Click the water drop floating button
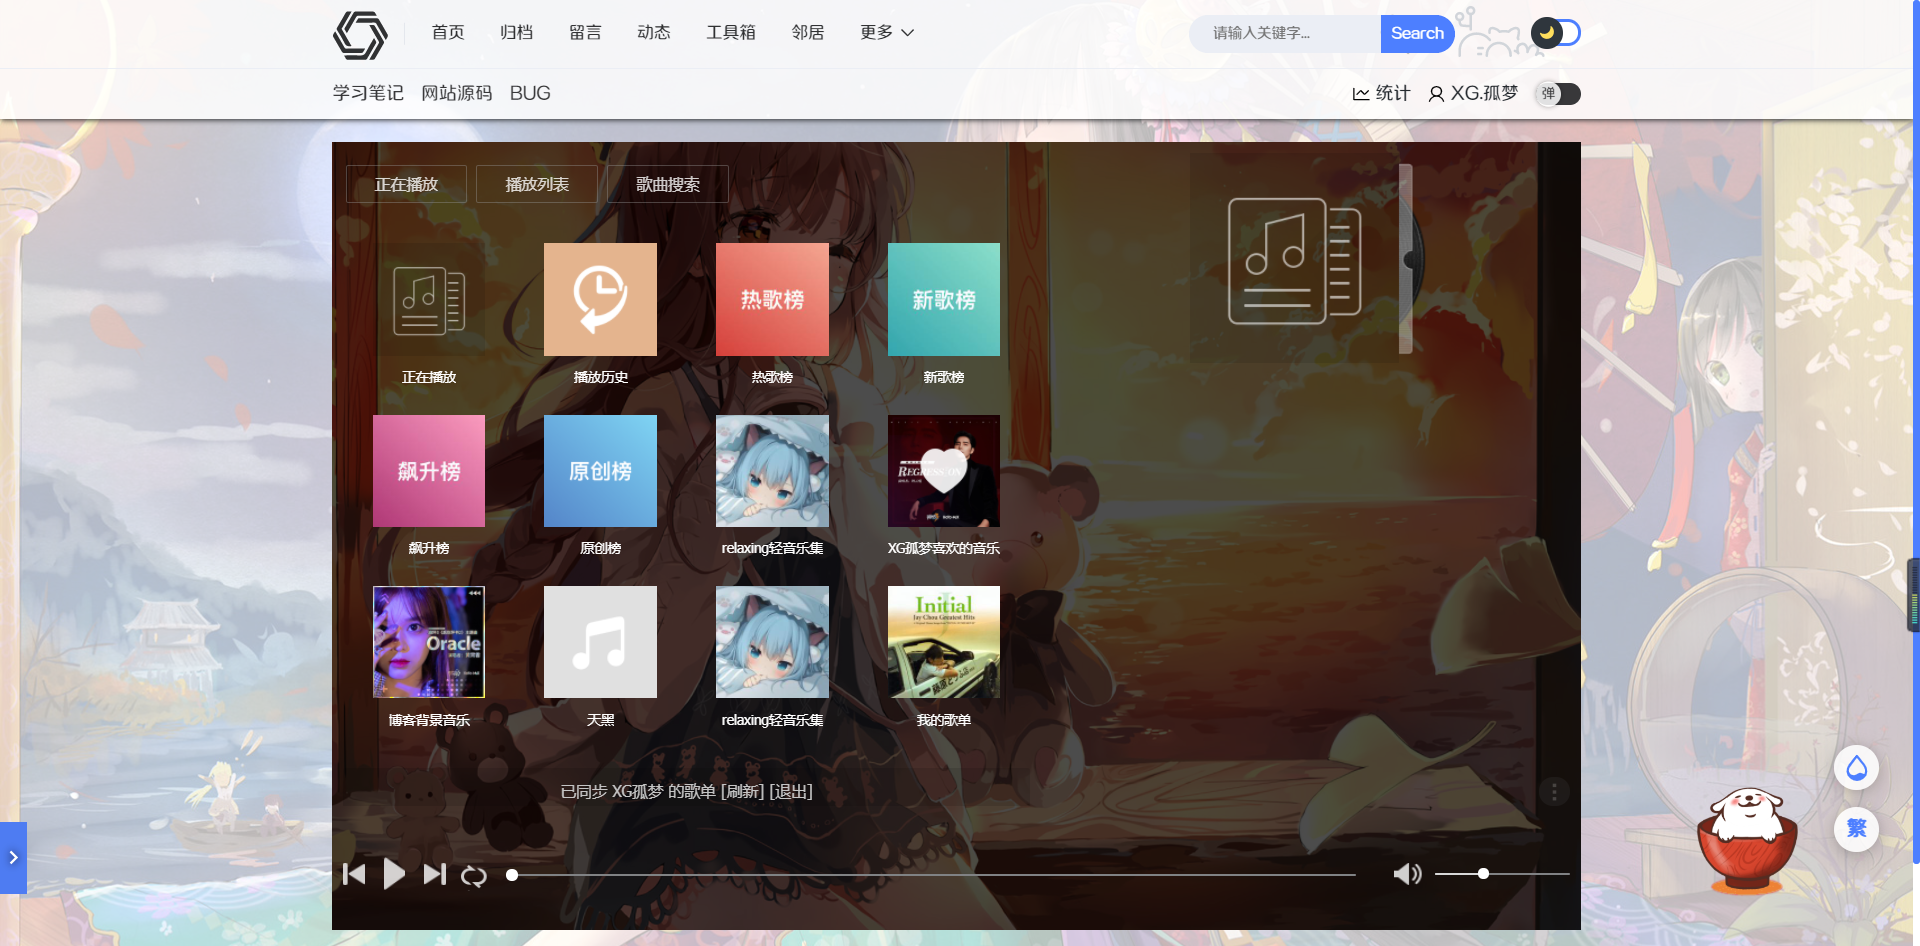 (x=1857, y=768)
